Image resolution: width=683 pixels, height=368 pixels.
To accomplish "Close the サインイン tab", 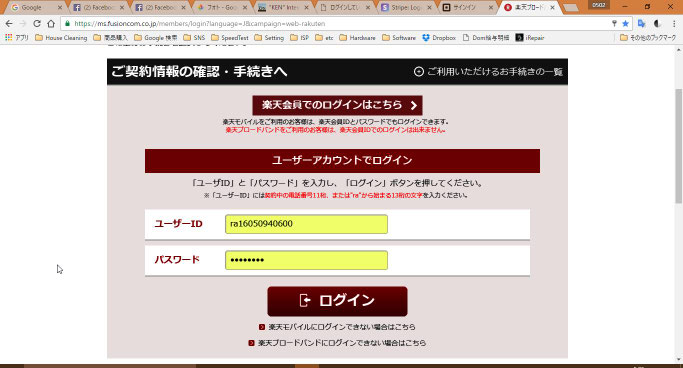I will click(x=491, y=7).
